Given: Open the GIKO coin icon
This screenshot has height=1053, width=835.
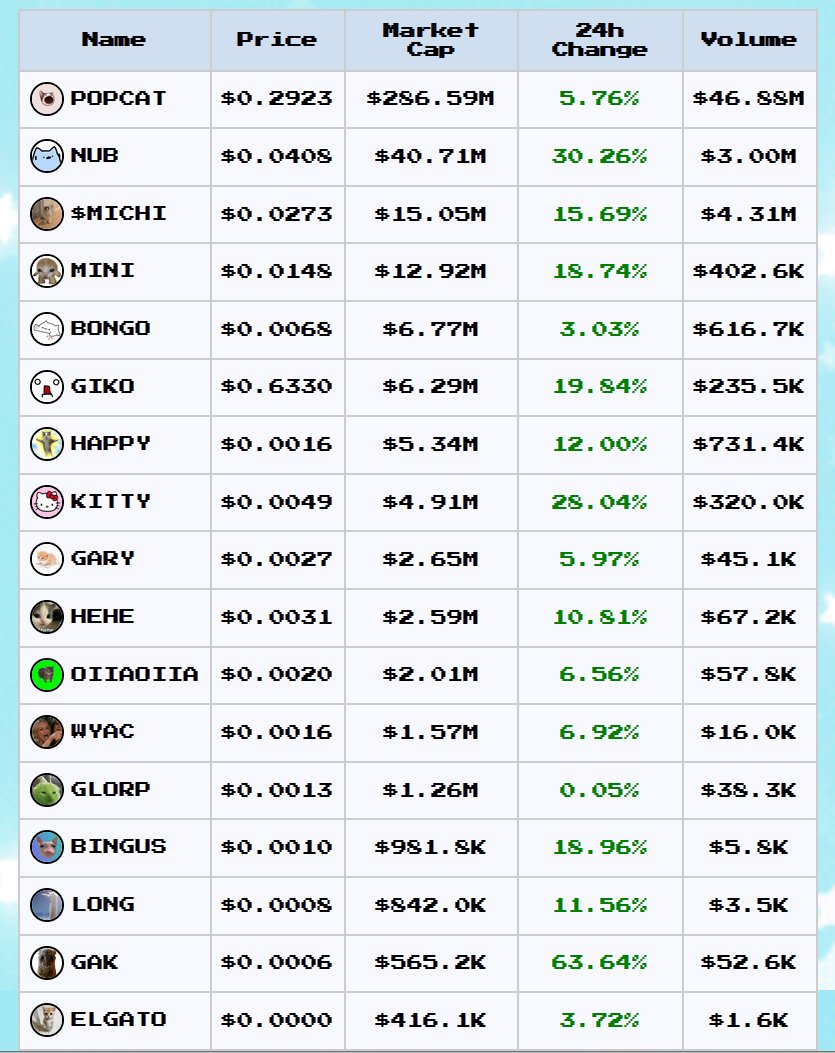Looking at the screenshot, I should (x=46, y=387).
